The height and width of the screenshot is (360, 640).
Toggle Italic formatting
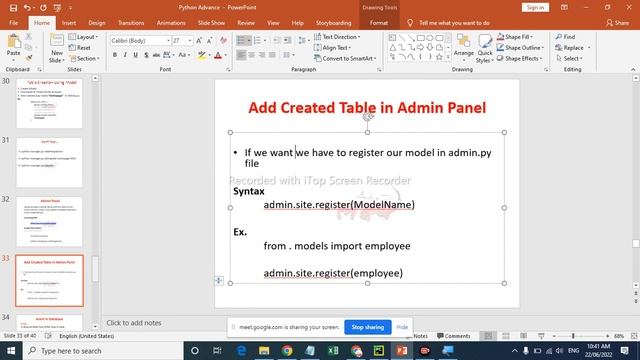click(x=125, y=55)
